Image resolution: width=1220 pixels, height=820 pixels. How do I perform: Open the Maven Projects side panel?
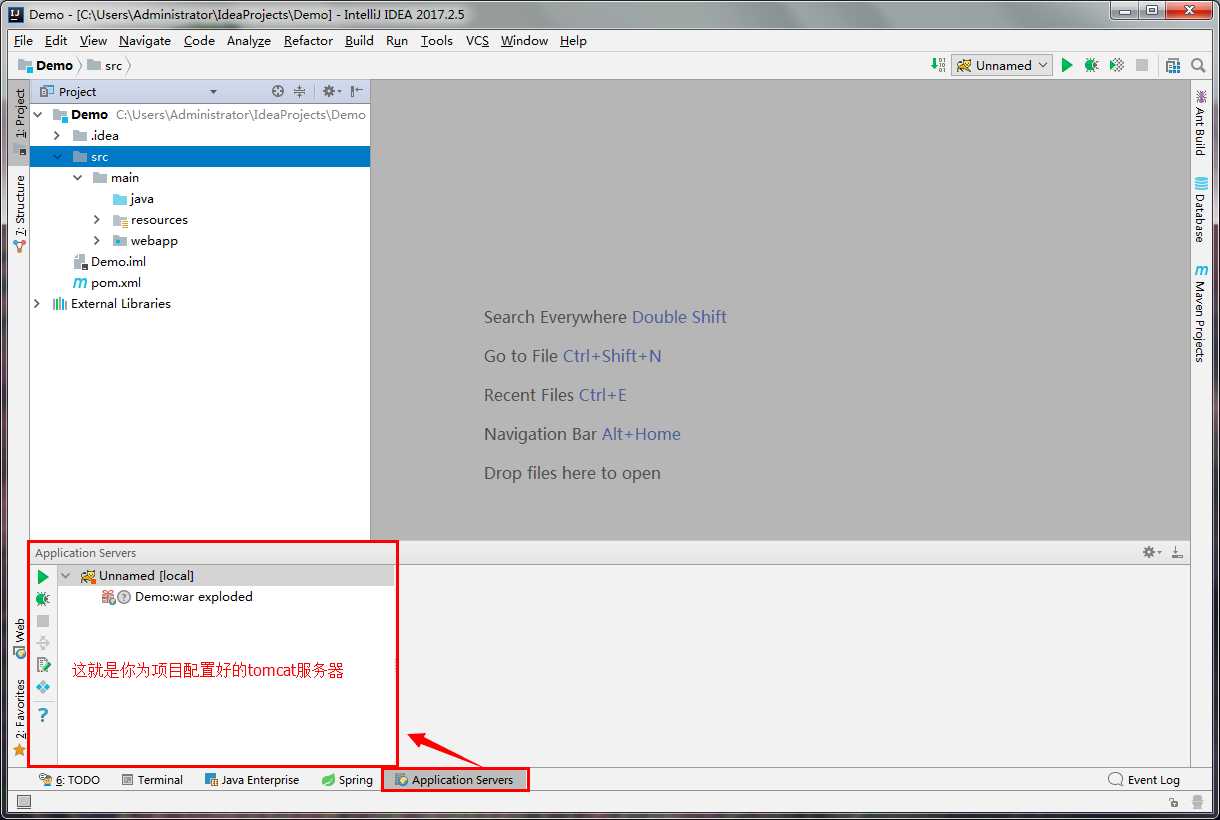[x=1200, y=313]
